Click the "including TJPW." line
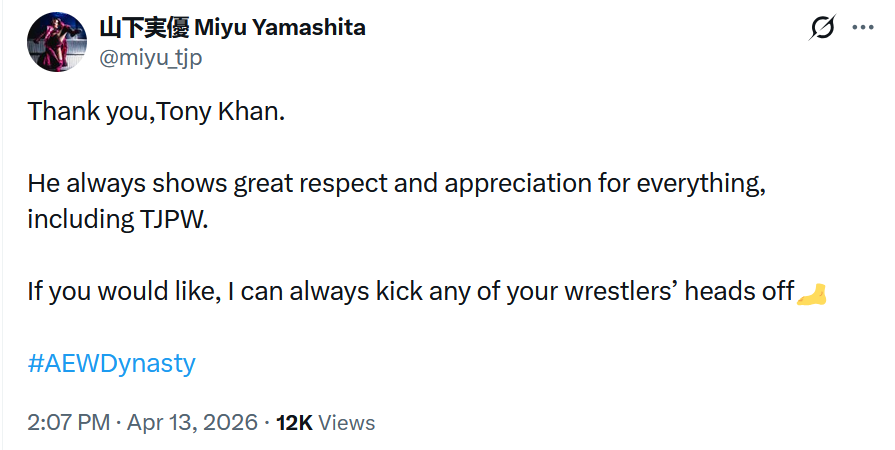The height and width of the screenshot is (450, 895). (118, 220)
